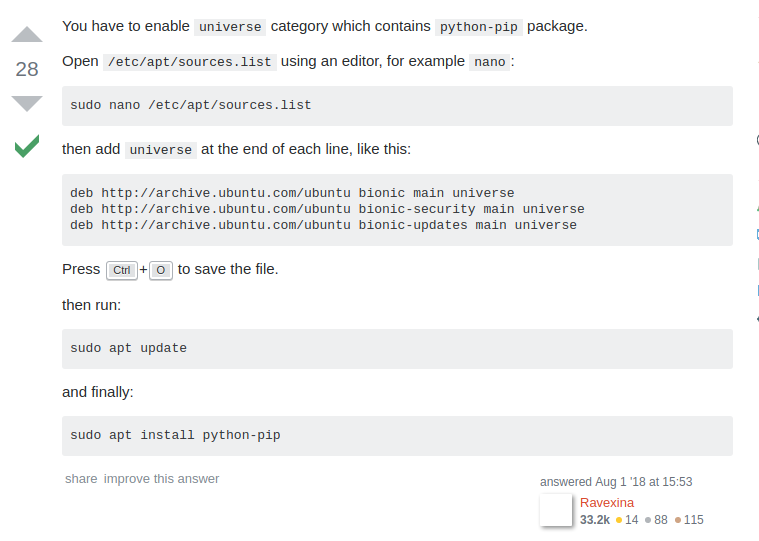
Task: Click the 33.2k reputation score
Action: click(594, 520)
